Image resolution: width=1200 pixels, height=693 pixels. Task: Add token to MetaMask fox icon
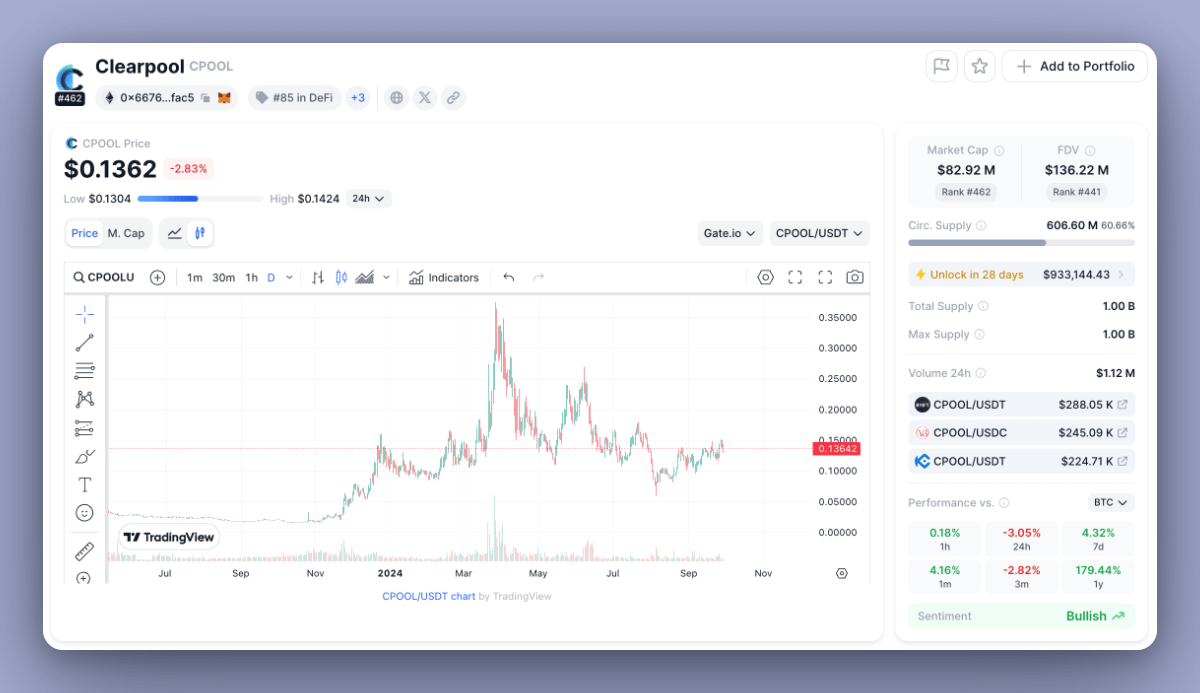pyautogui.click(x=225, y=98)
